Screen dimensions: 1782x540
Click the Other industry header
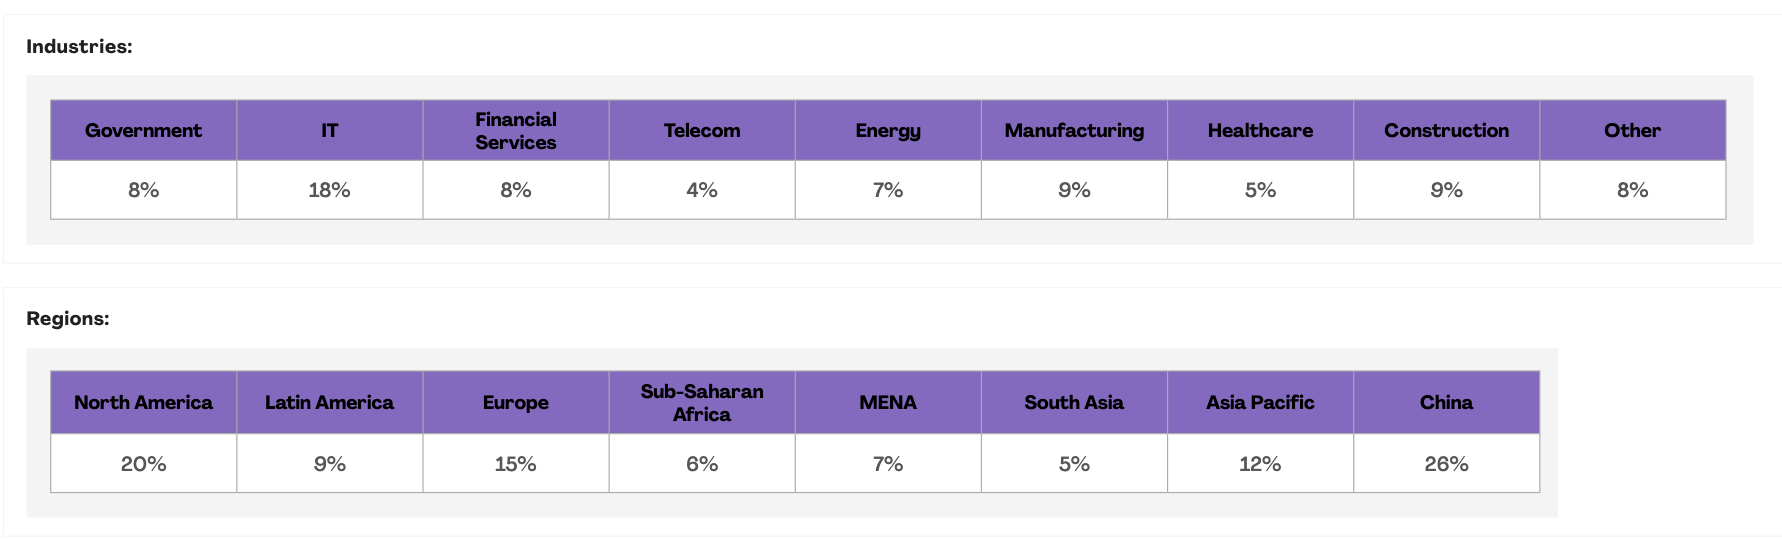[1632, 131]
